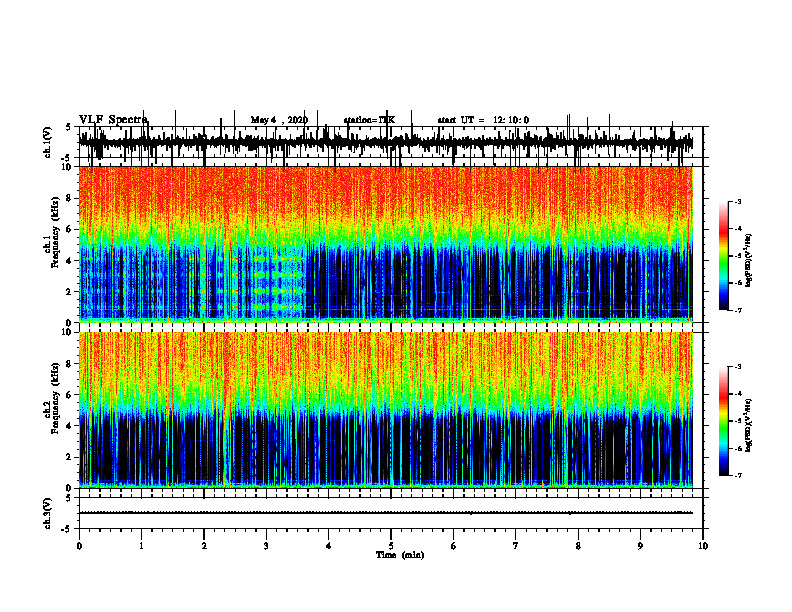Click the '-4' label on ch.1 colorbar
This screenshot has width=792, height=612.
click(737, 229)
